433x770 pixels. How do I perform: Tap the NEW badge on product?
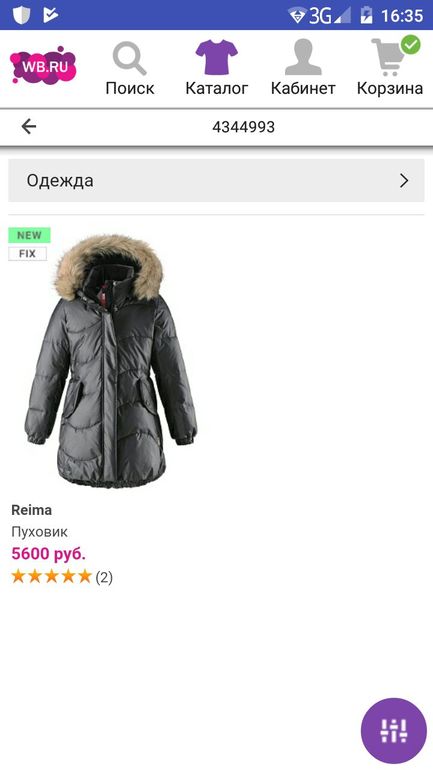tap(29, 235)
